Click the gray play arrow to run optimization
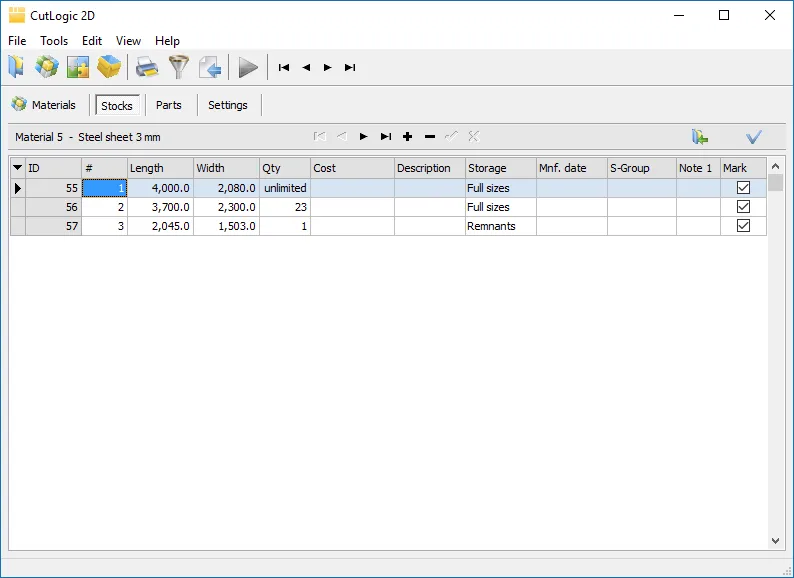 [x=248, y=67]
